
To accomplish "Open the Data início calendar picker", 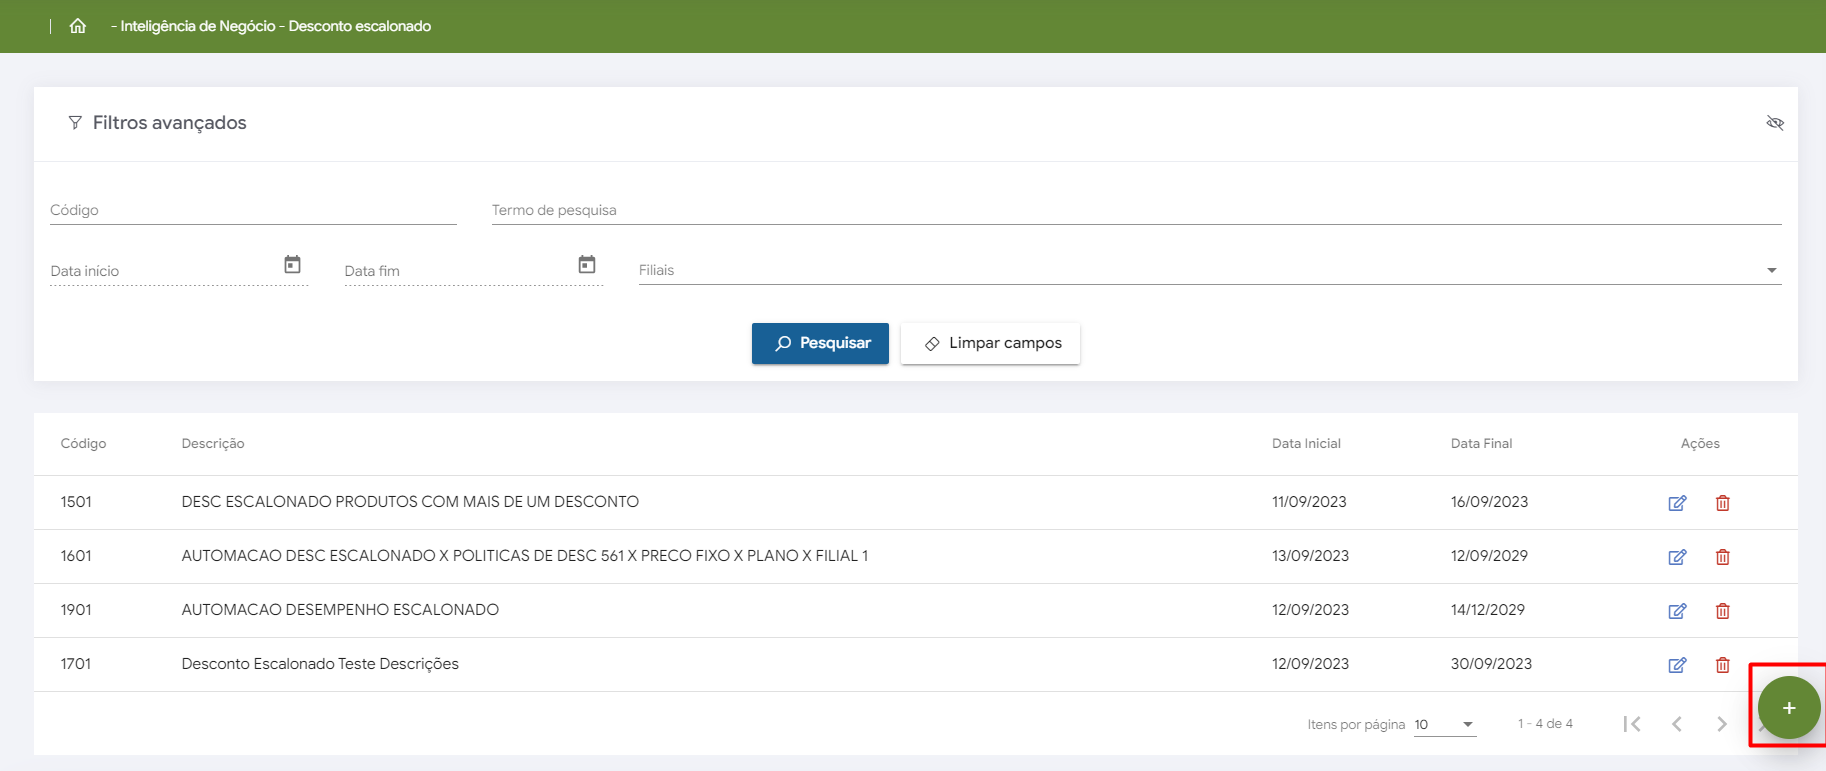I will (x=292, y=265).
